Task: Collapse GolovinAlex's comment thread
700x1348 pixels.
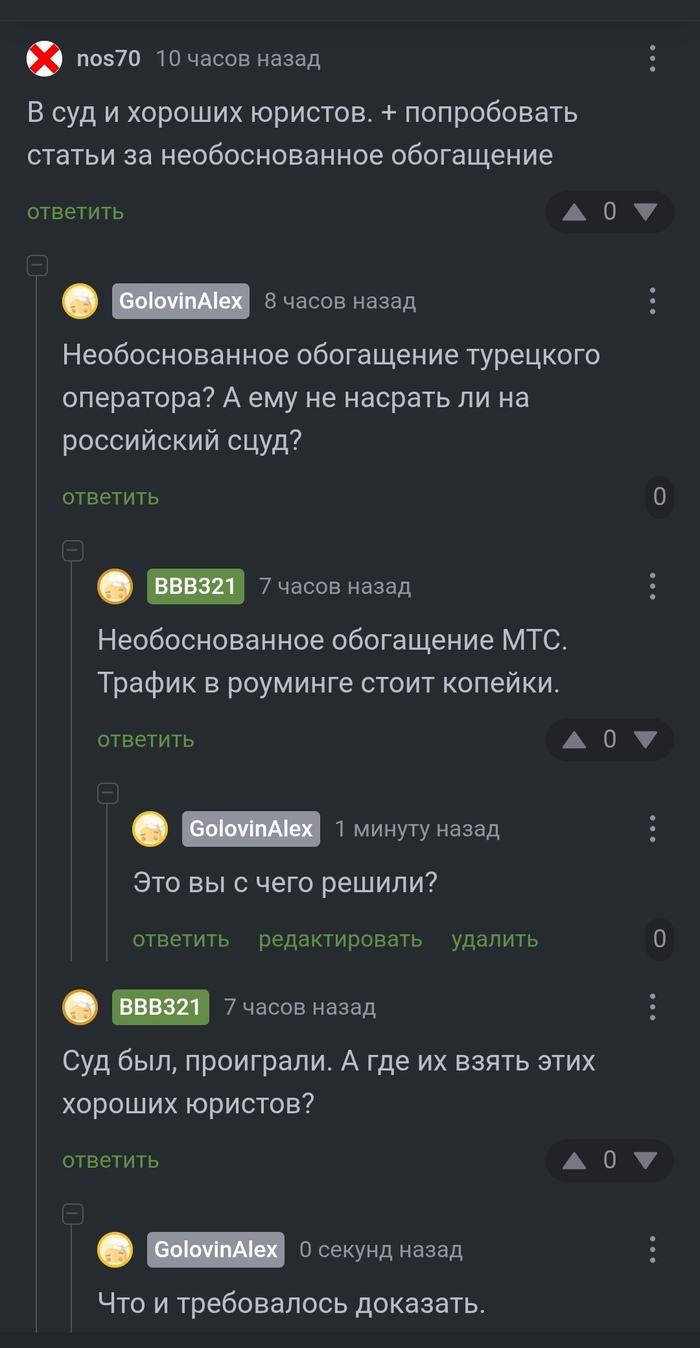Action: click(36, 266)
